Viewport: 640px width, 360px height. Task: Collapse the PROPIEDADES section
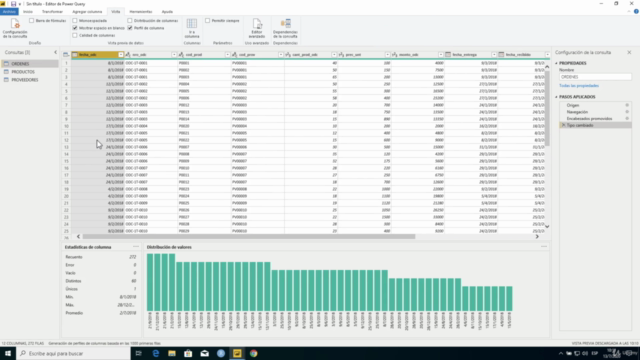pyautogui.click(x=556, y=63)
